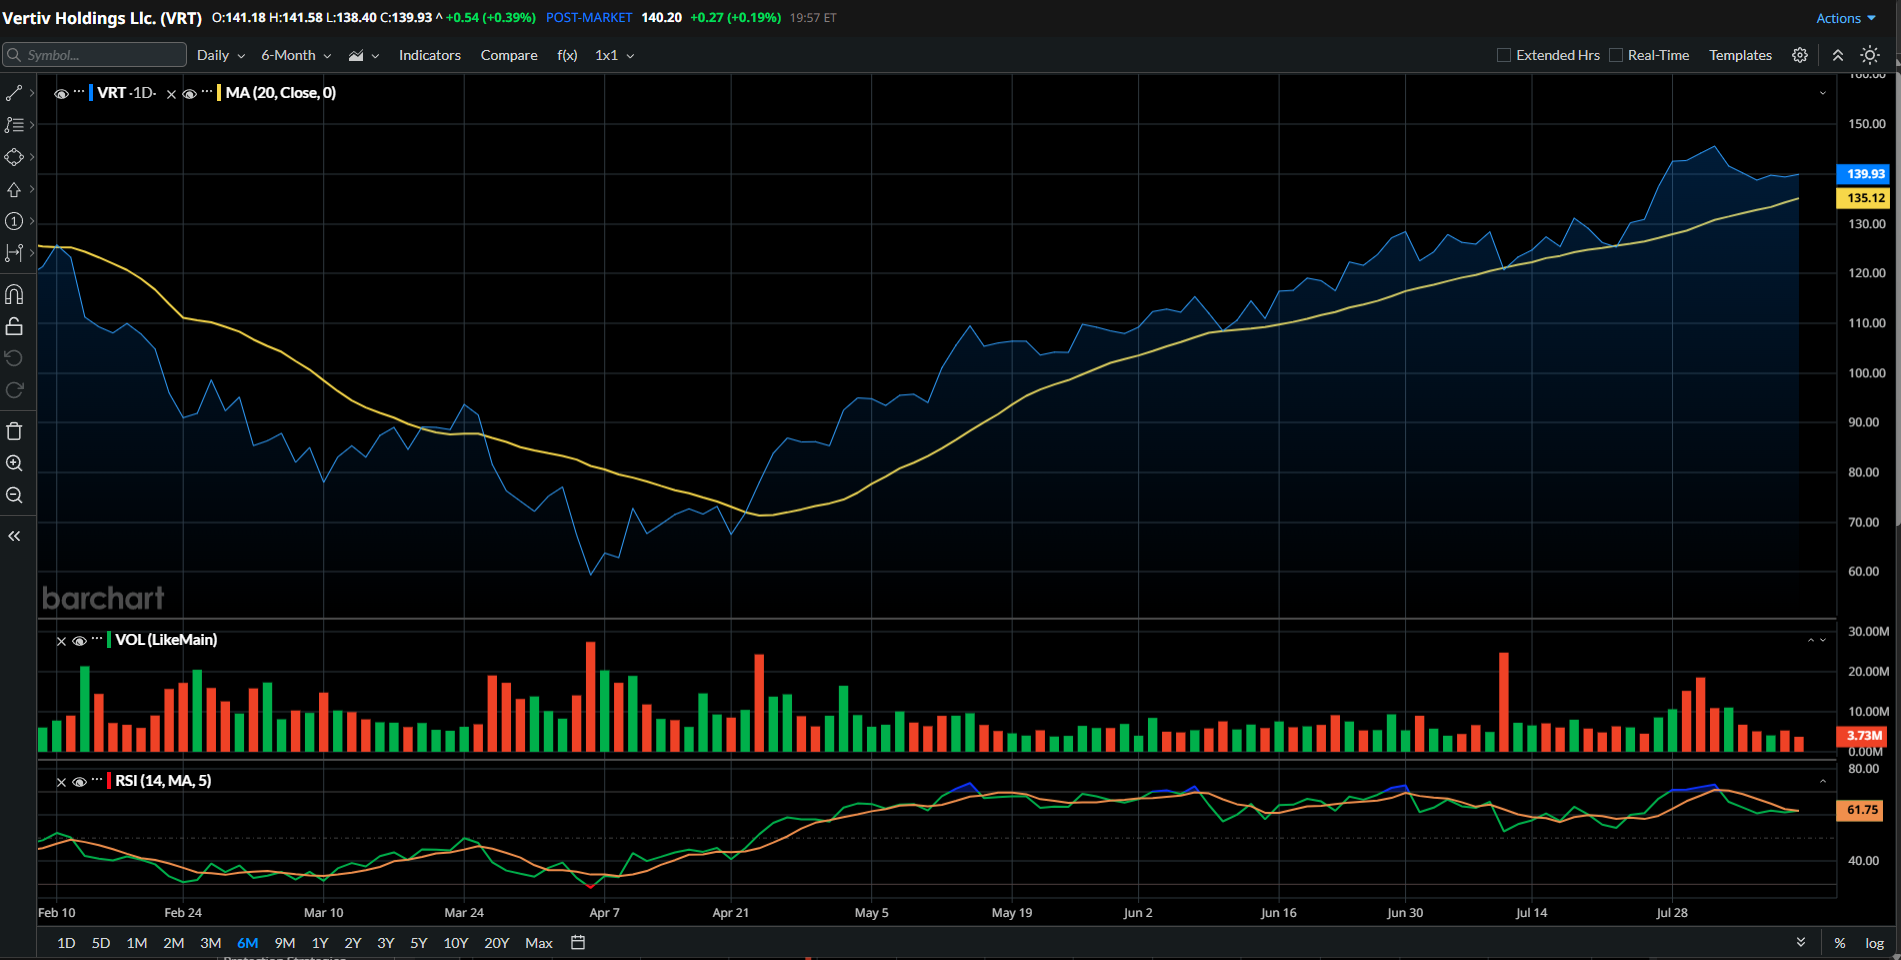Select the geometric shapes tool
The width and height of the screenshot is (1901, 960).
(x=14, y=157)
